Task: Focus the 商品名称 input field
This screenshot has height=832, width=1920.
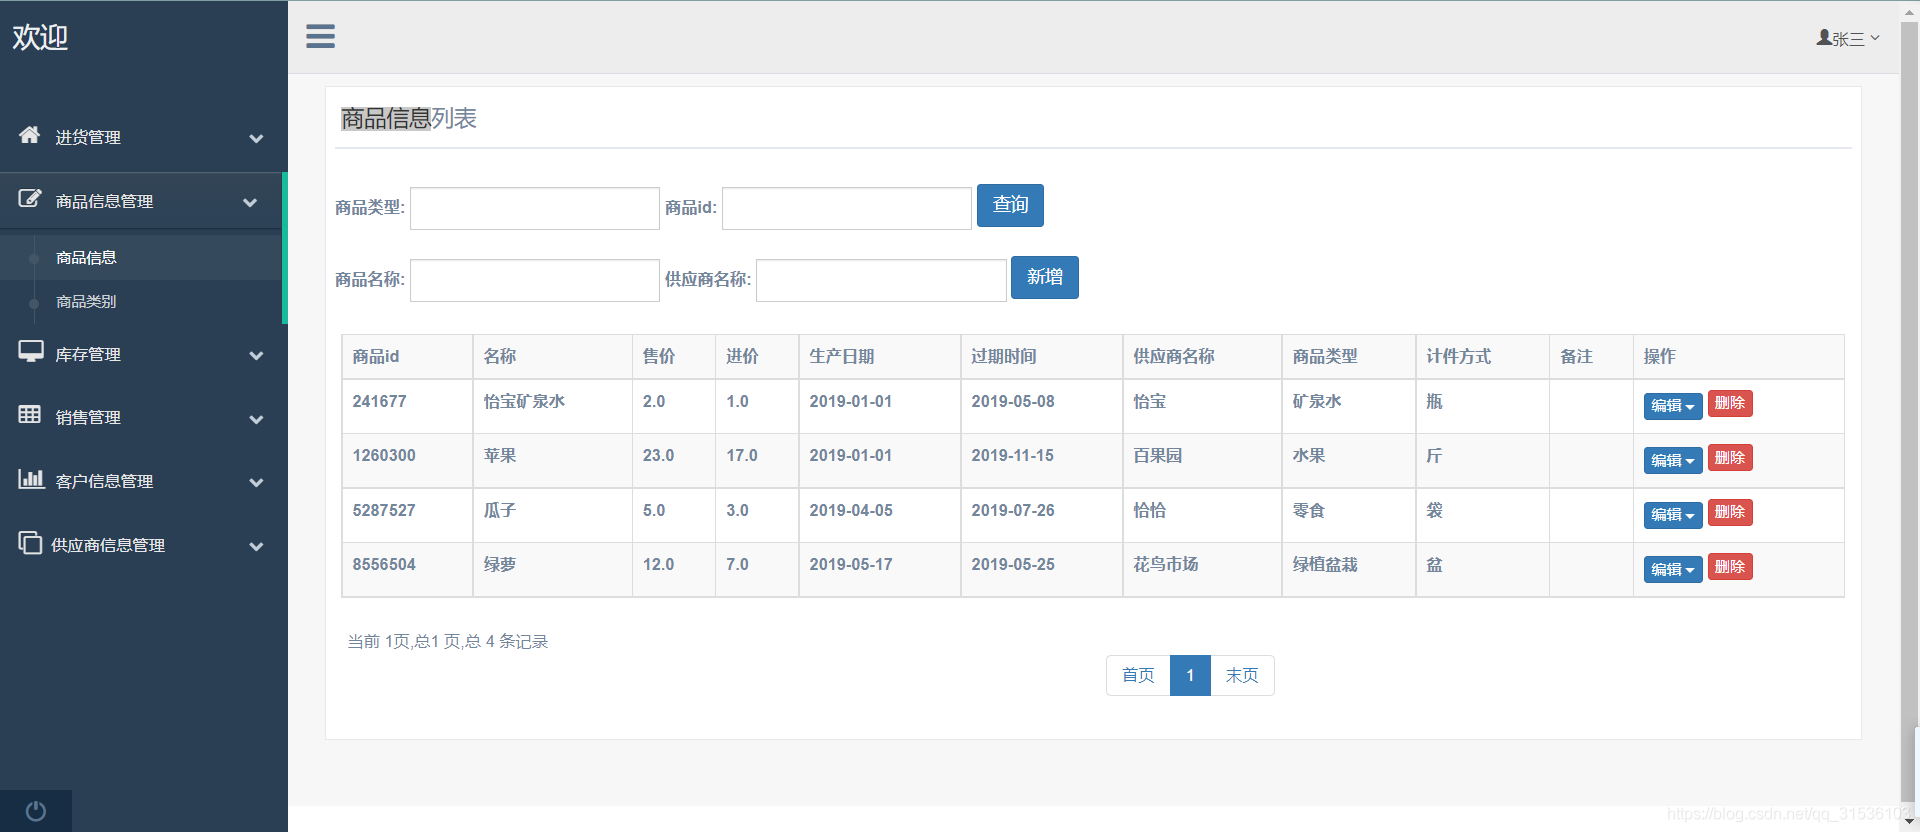Action: click(535, 280)
